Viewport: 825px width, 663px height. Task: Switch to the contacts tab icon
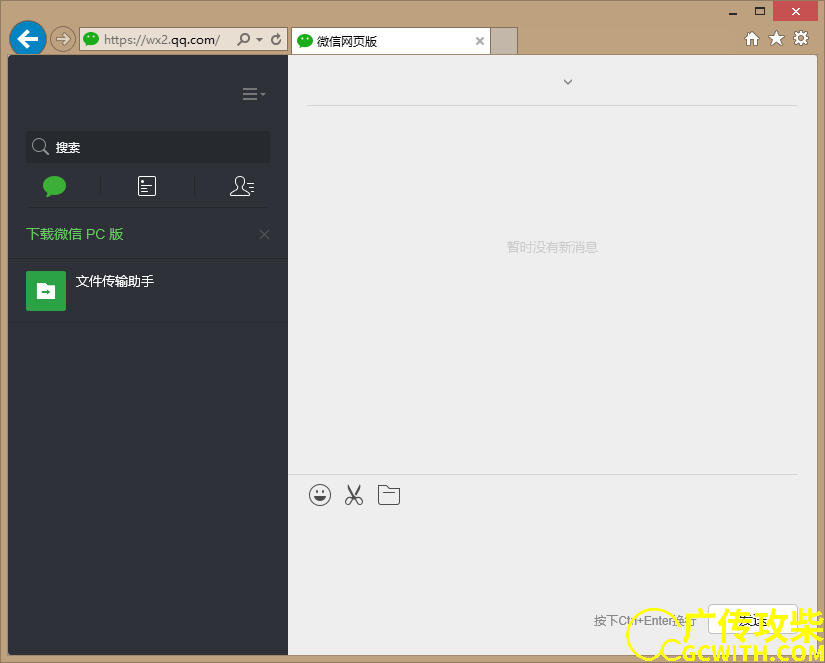tap(242, 186)
